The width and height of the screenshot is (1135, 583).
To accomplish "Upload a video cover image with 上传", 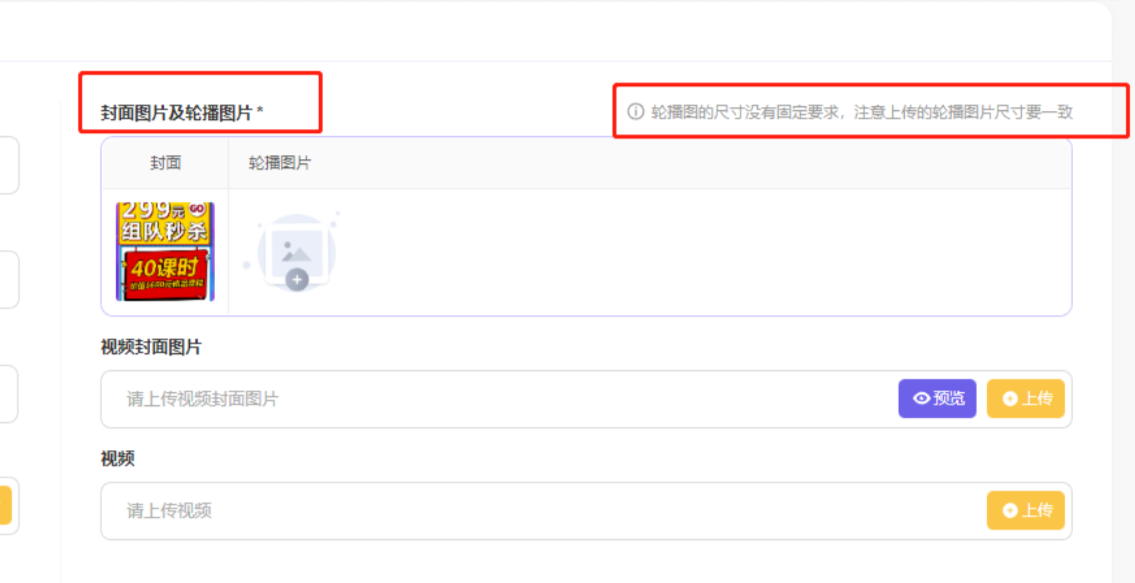I will (1026, 398).
